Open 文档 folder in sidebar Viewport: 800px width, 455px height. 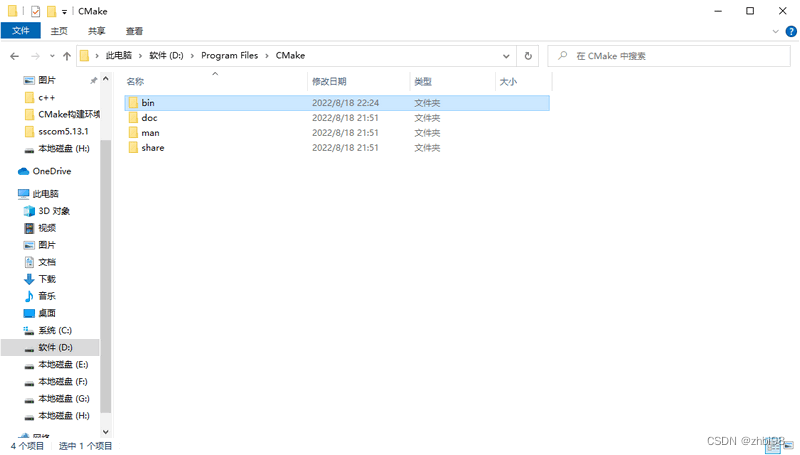(47, 262)
